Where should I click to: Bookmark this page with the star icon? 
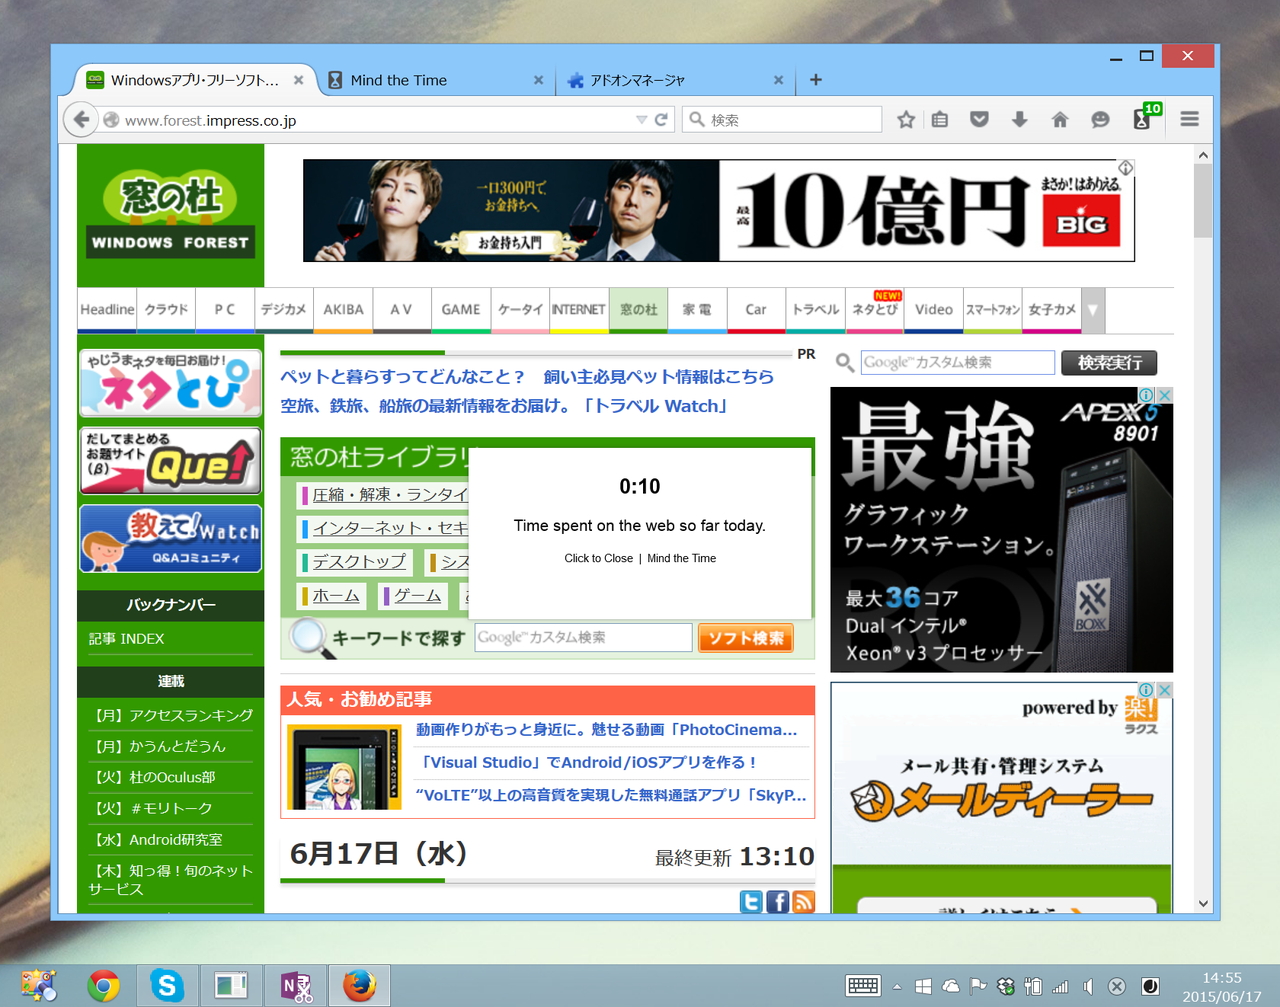click(x=906, y=120)
